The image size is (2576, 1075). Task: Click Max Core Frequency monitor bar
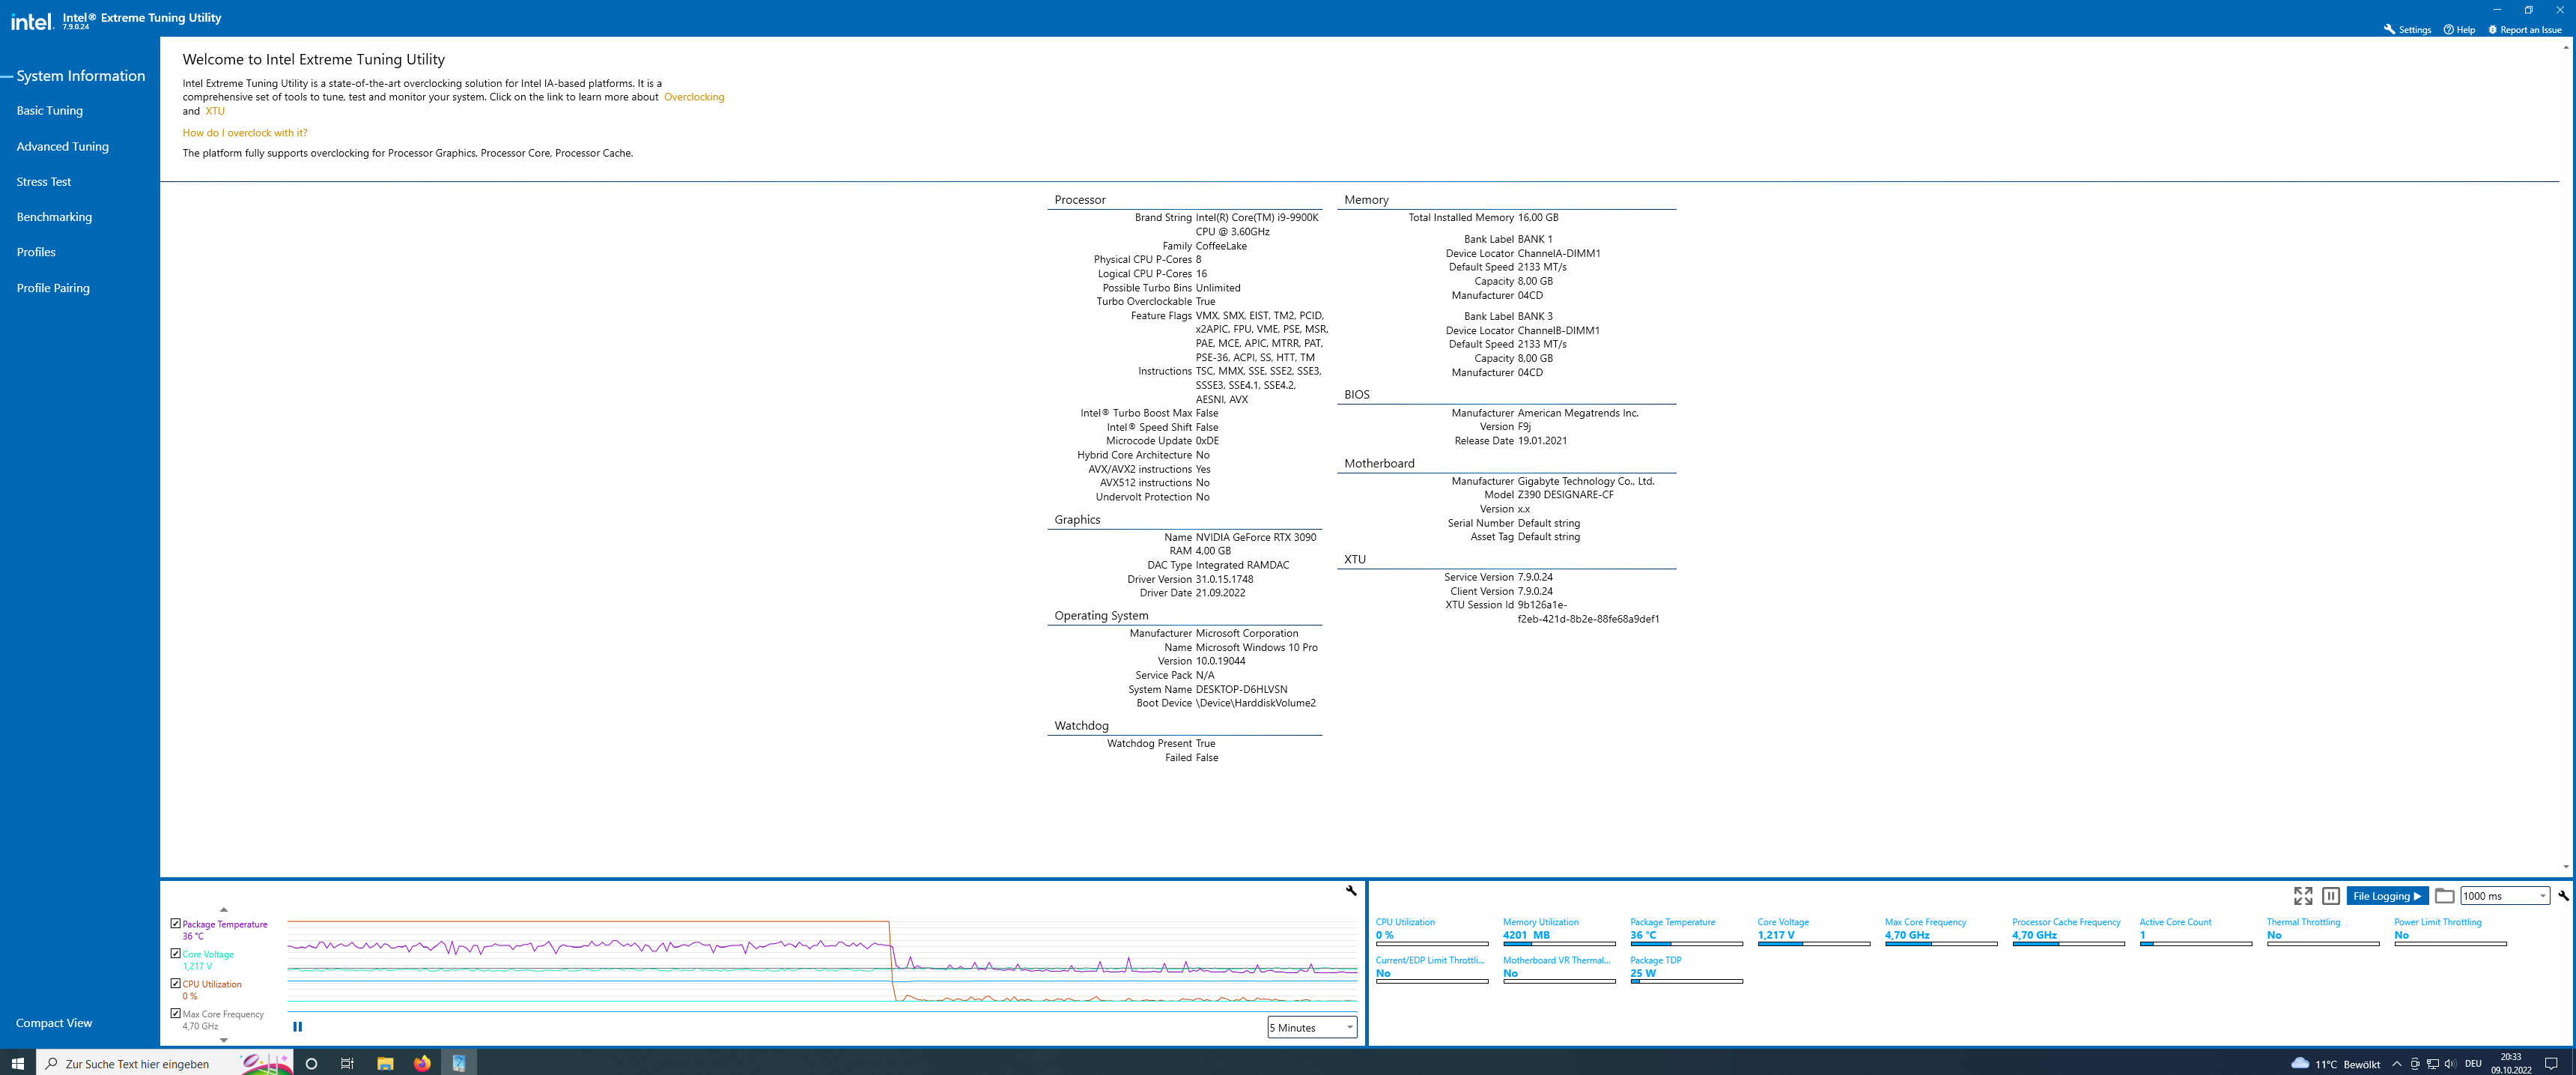(1940, 943)
